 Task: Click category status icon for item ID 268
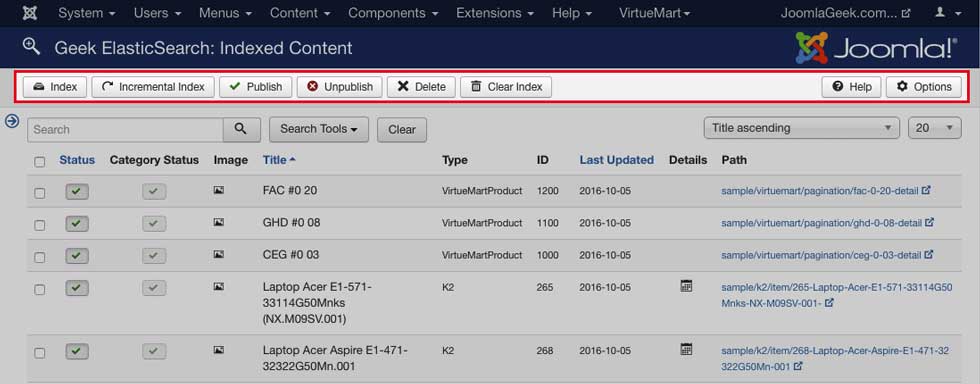[154, 351]
